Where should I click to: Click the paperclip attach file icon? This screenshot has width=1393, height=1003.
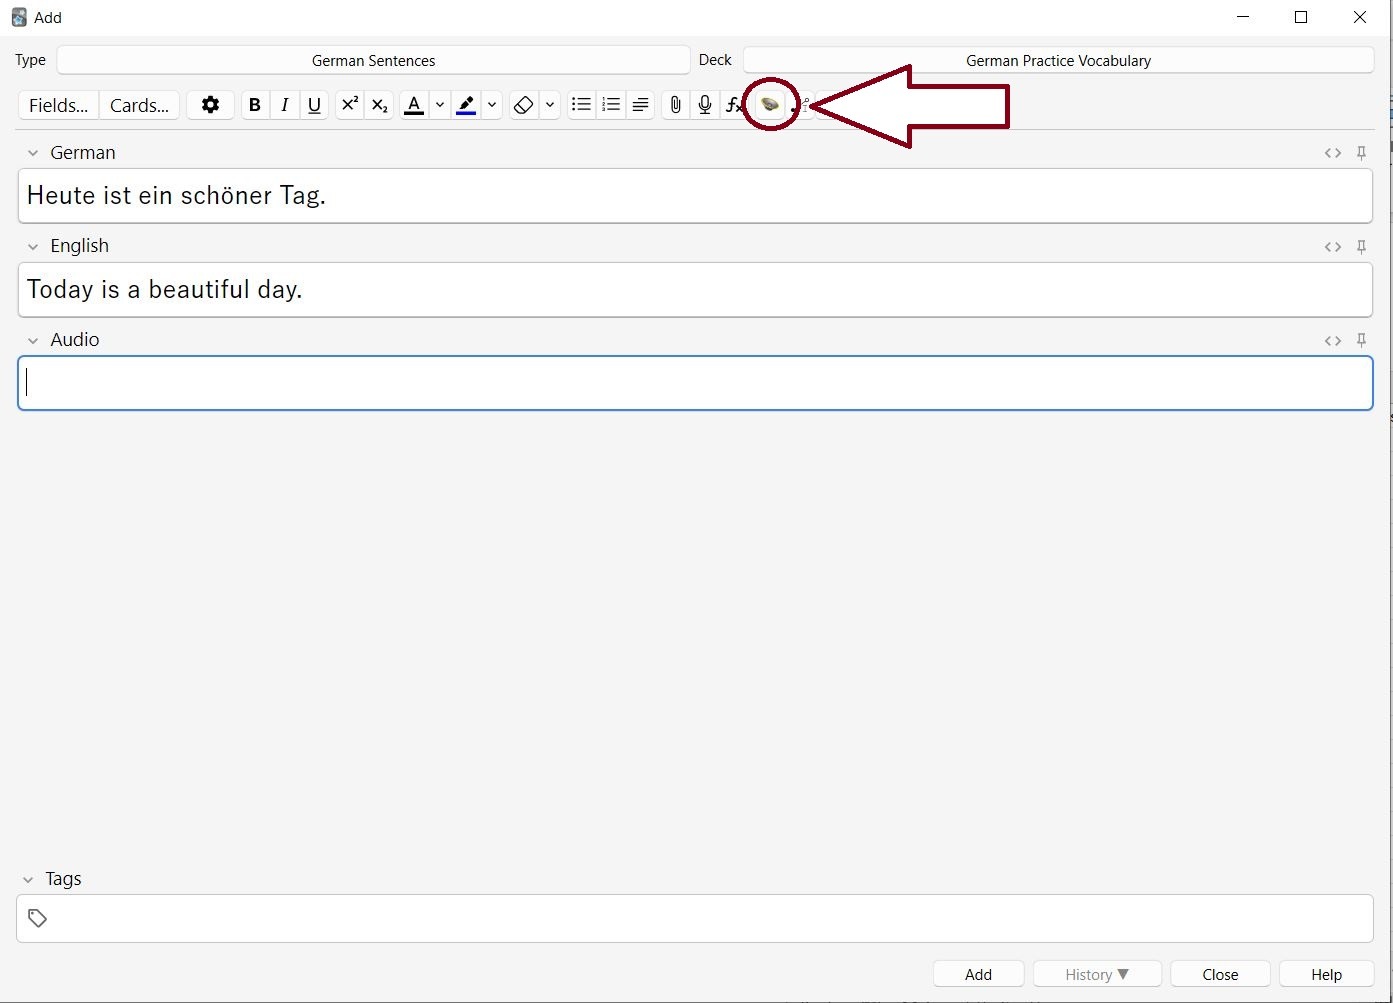(x=675, y=105)
